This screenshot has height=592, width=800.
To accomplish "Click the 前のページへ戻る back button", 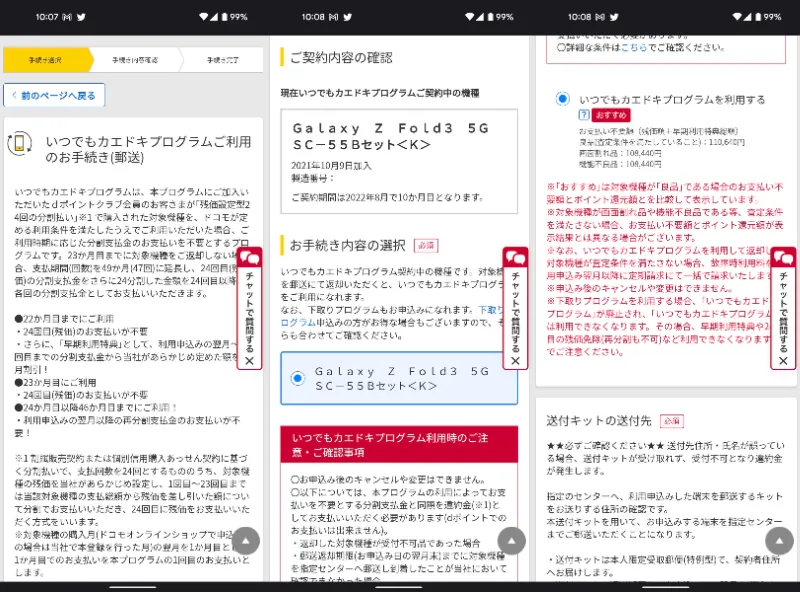I will 54,95.
